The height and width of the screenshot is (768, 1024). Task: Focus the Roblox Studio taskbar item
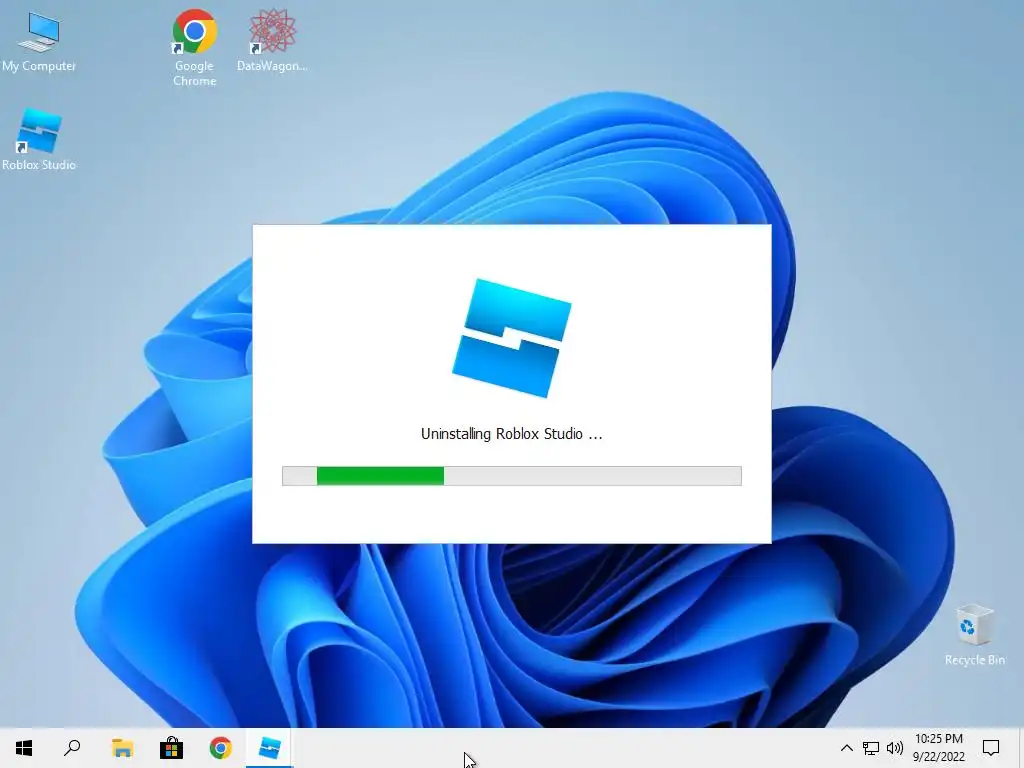coord(270,748)
